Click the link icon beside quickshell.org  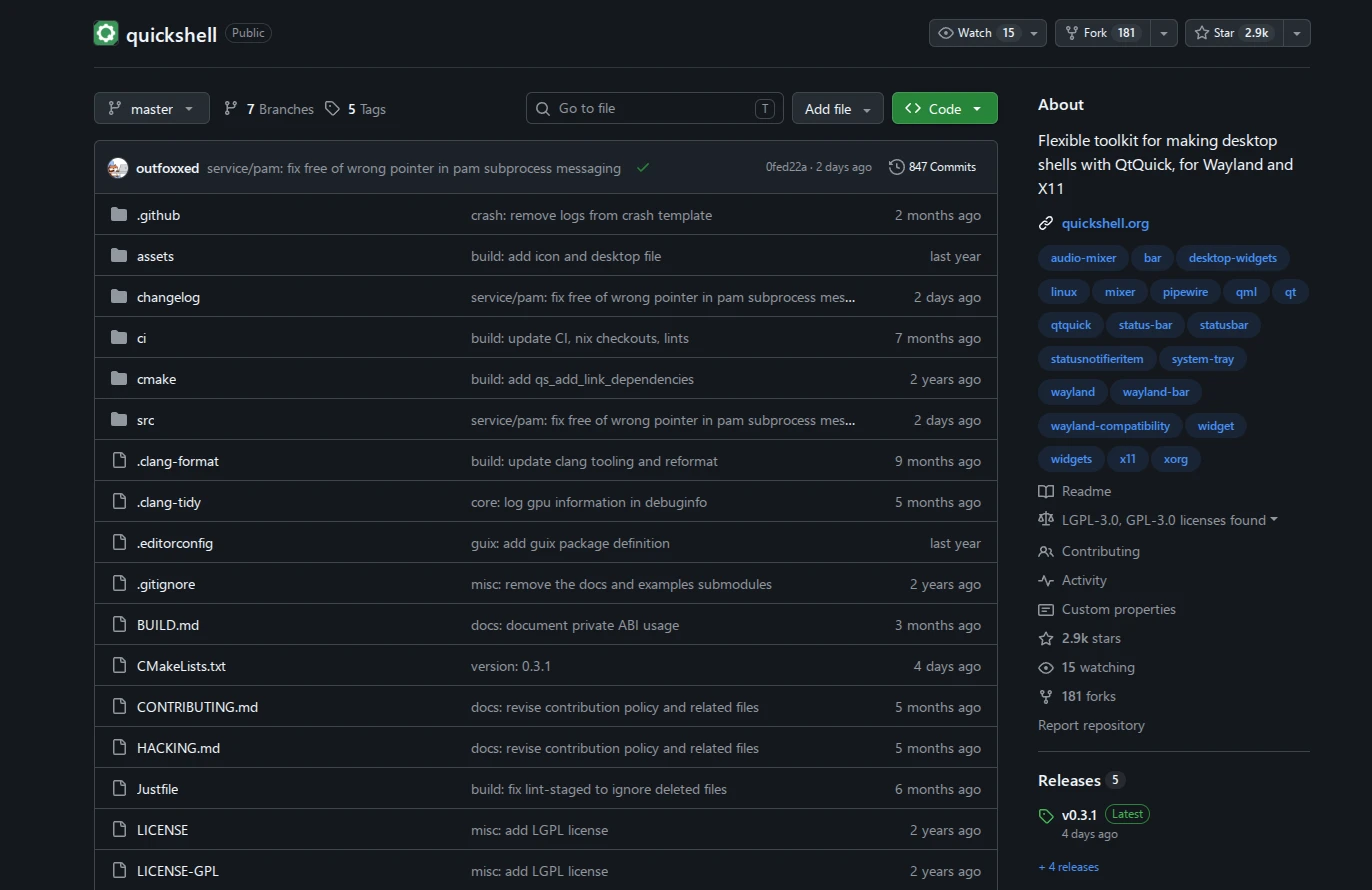1046,223
